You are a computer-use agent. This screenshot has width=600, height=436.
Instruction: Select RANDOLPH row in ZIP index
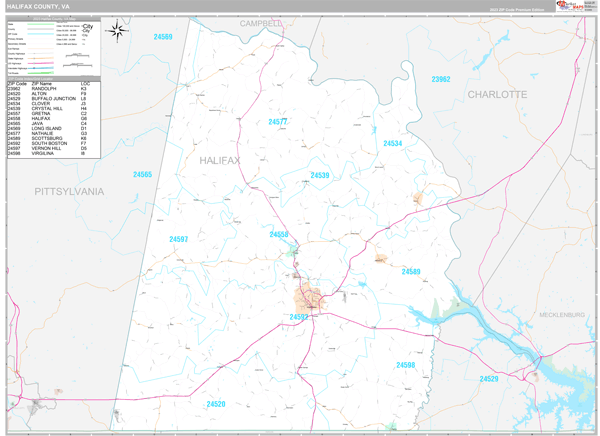point(54,88)
